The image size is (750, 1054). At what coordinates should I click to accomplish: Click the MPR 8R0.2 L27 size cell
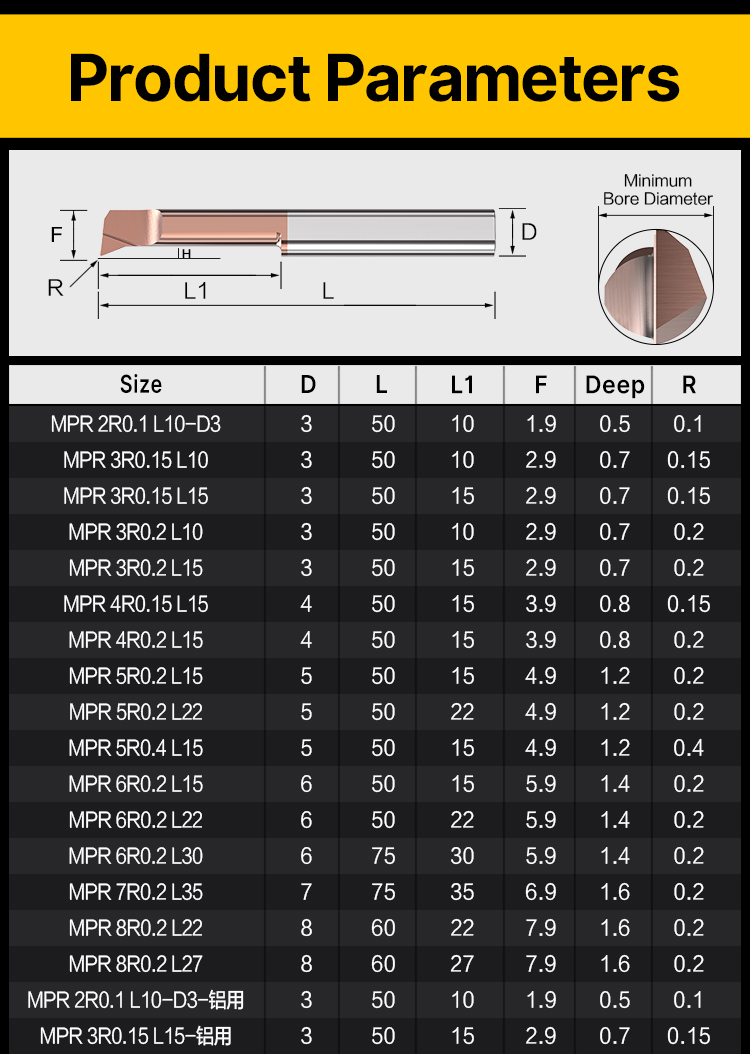[x=136, y=964]
